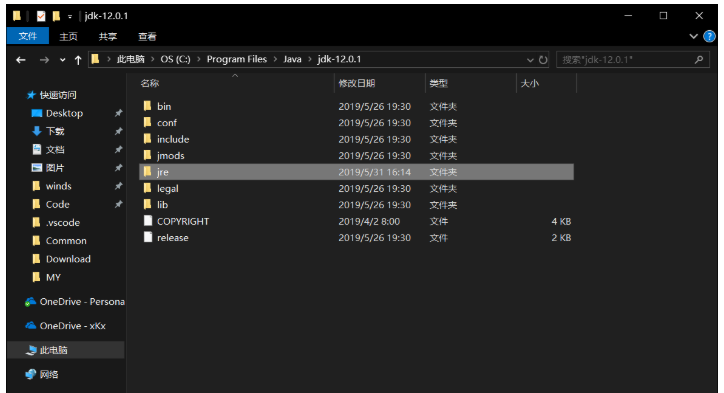Go up one folder level
This screenshot has width=724, height=393.
click(78, 60)
